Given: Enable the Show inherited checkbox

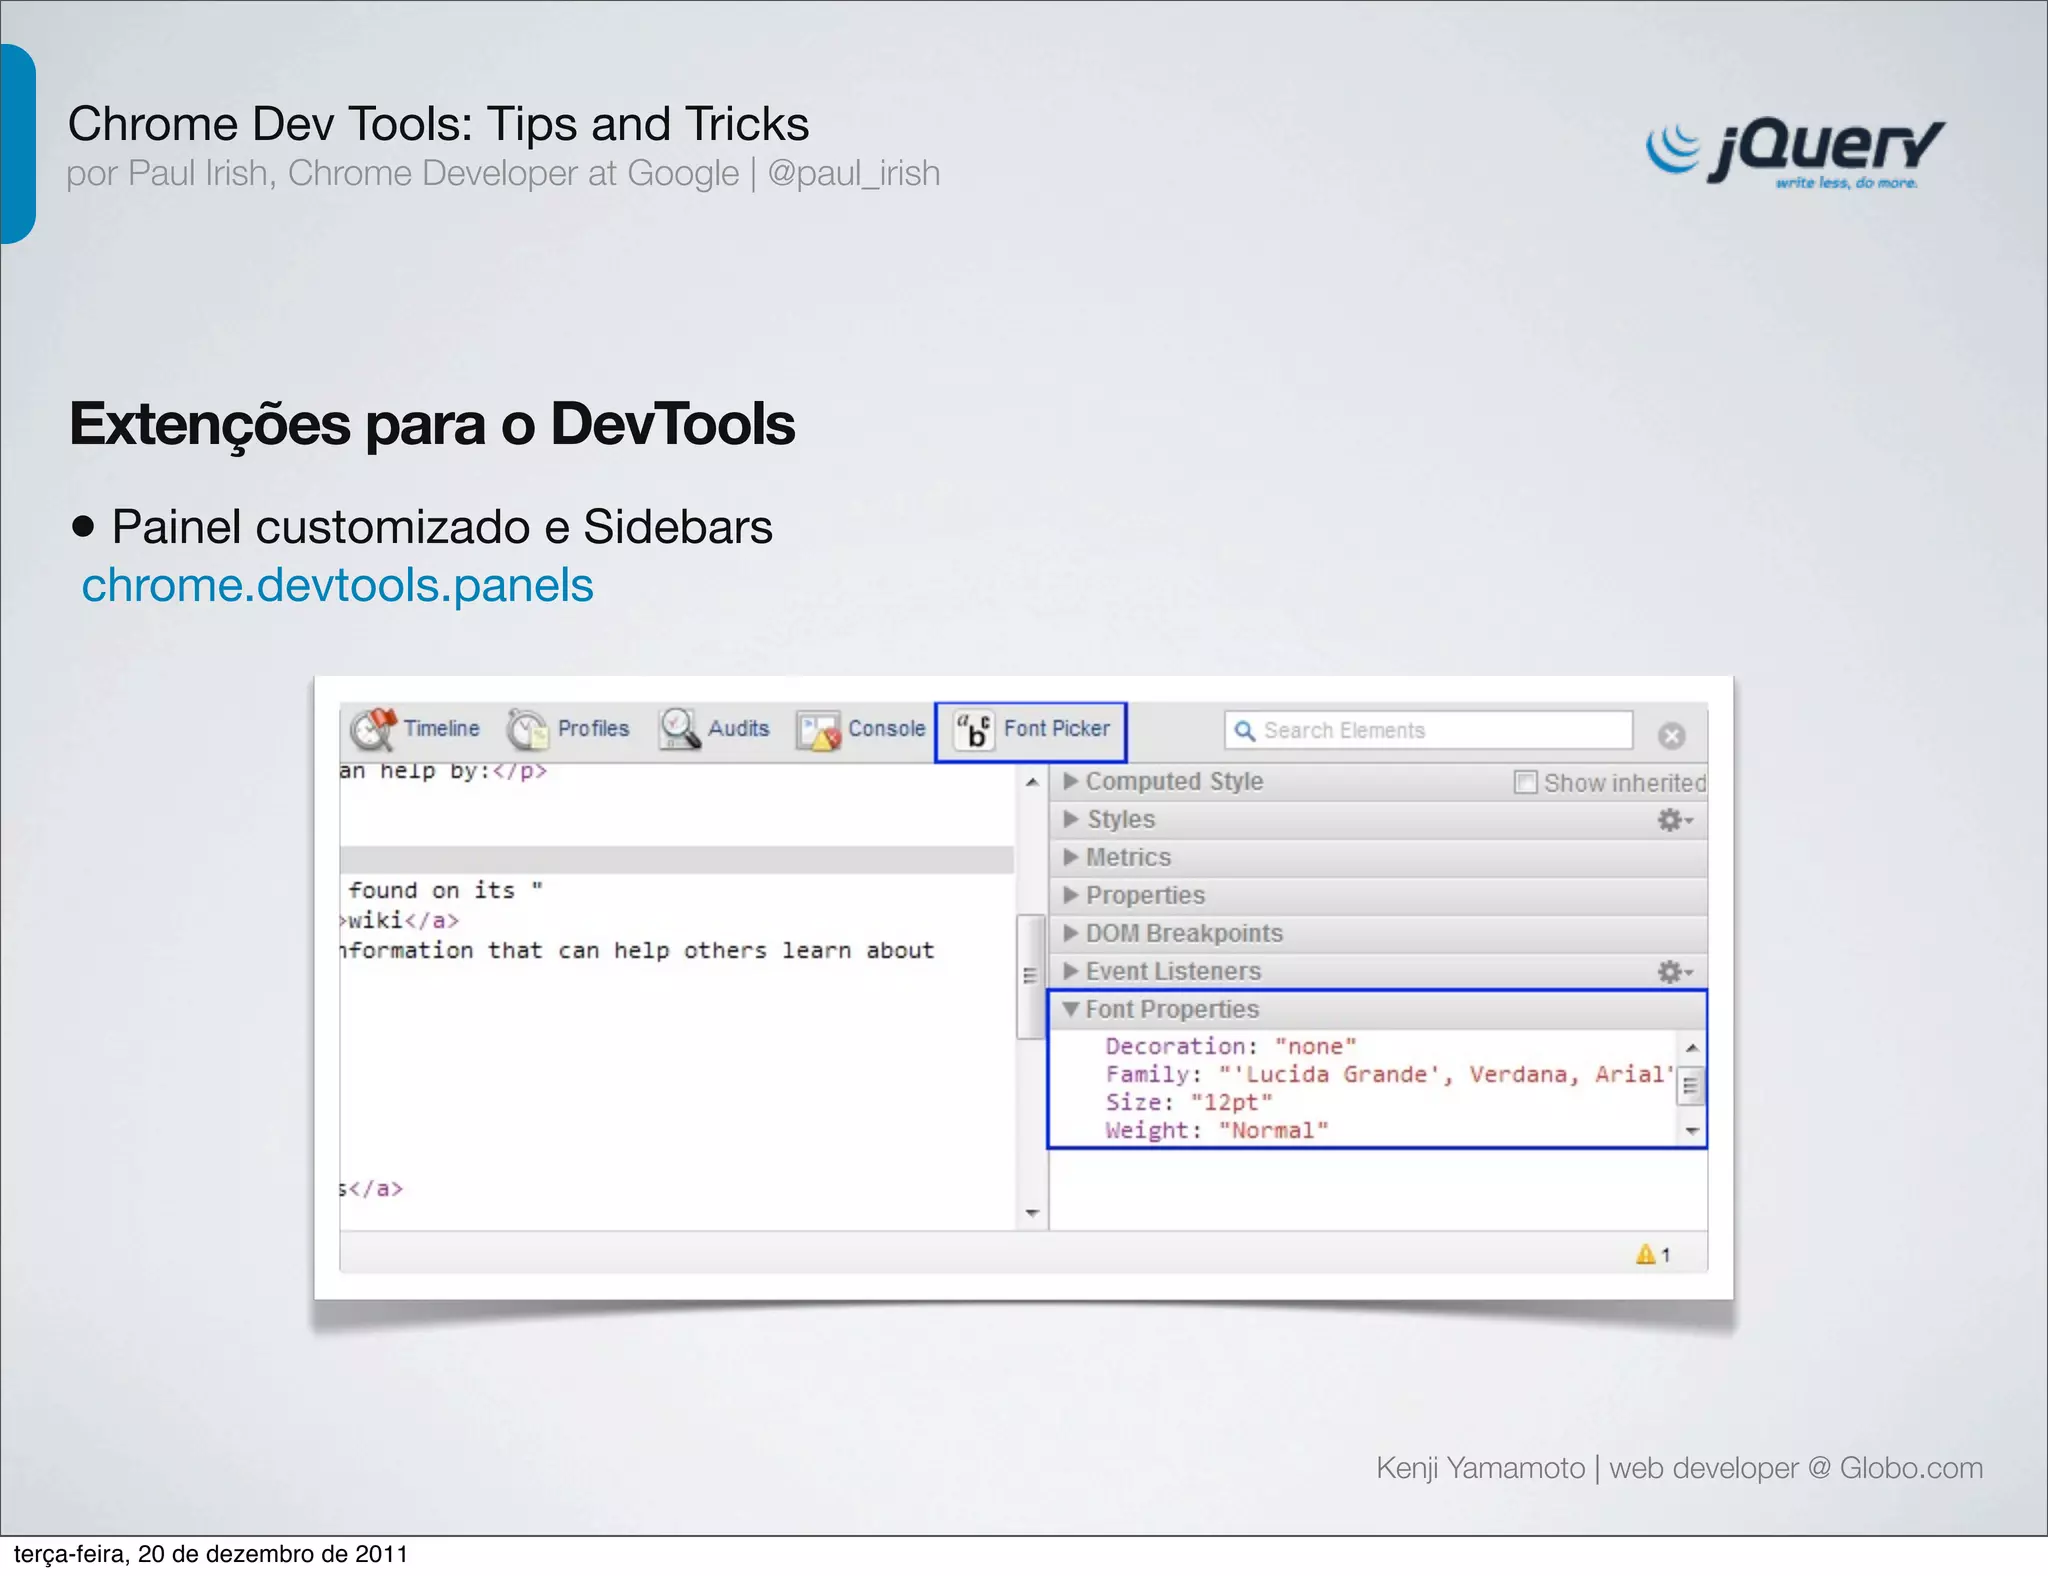Looking at the screenshot, I should (1525, 782).
